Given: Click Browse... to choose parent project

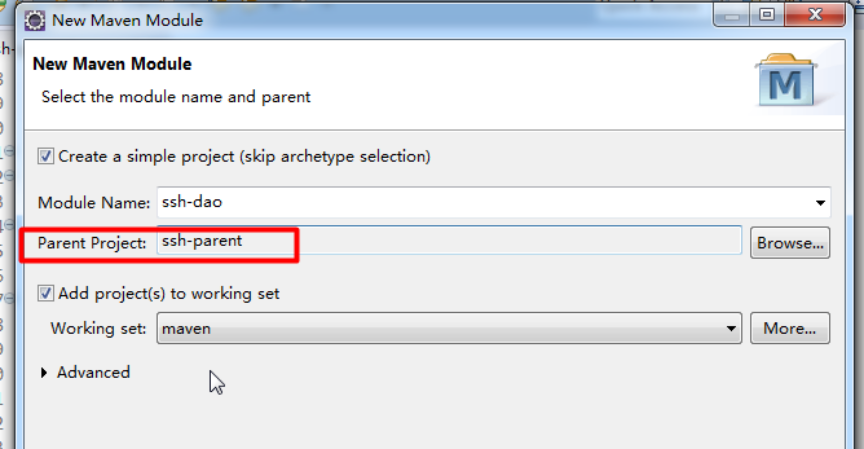Looking at the screenshot, I should click(790, 243).
